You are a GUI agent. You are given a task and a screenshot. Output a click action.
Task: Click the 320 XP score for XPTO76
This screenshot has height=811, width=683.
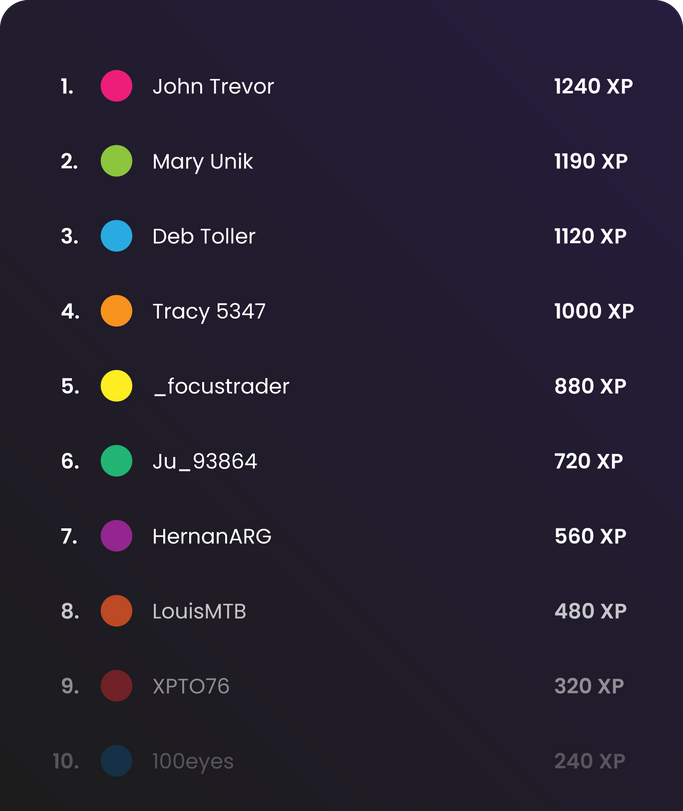(589, 686)
